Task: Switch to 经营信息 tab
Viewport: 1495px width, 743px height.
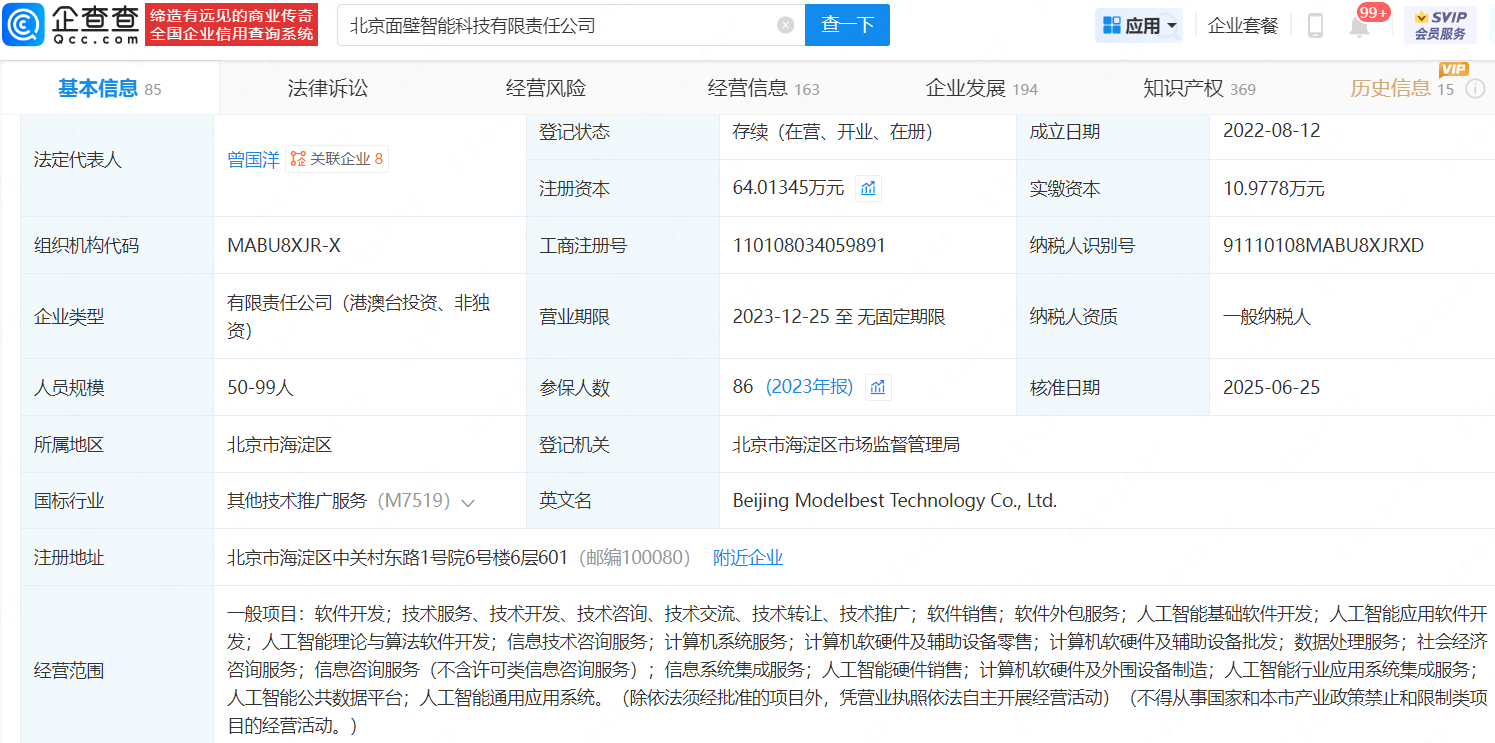Action: click(763, 89)
